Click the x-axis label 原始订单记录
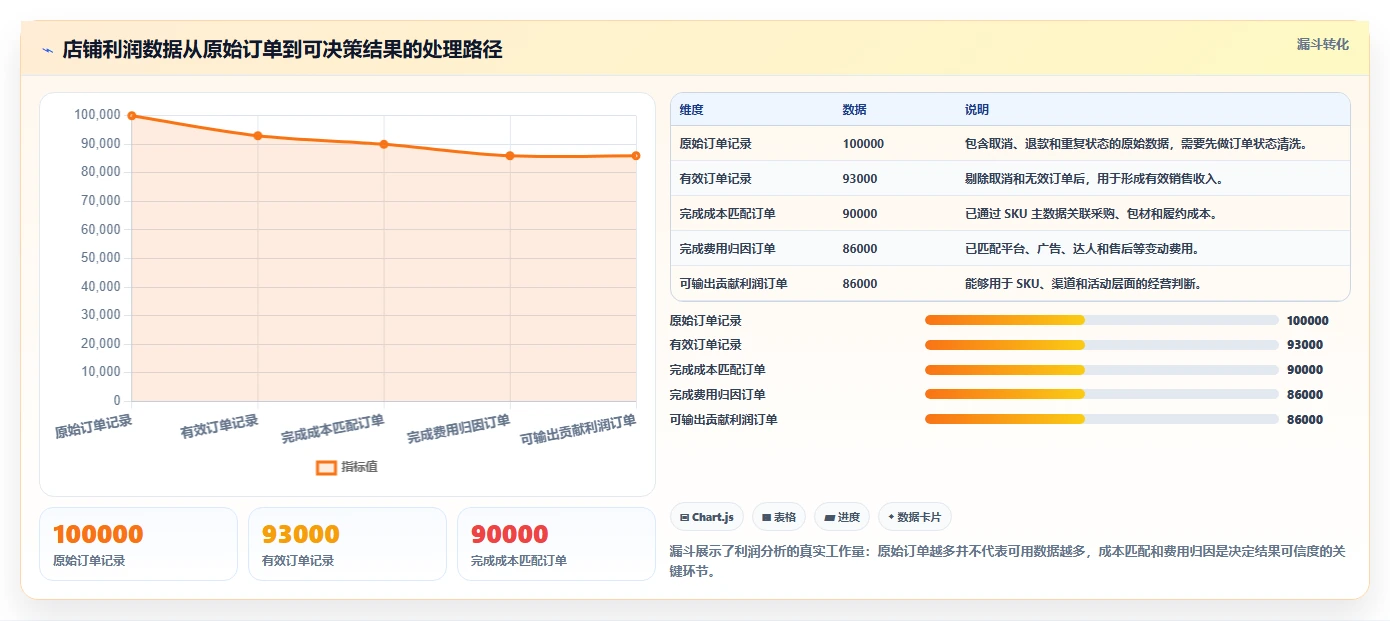 (93, 427)
